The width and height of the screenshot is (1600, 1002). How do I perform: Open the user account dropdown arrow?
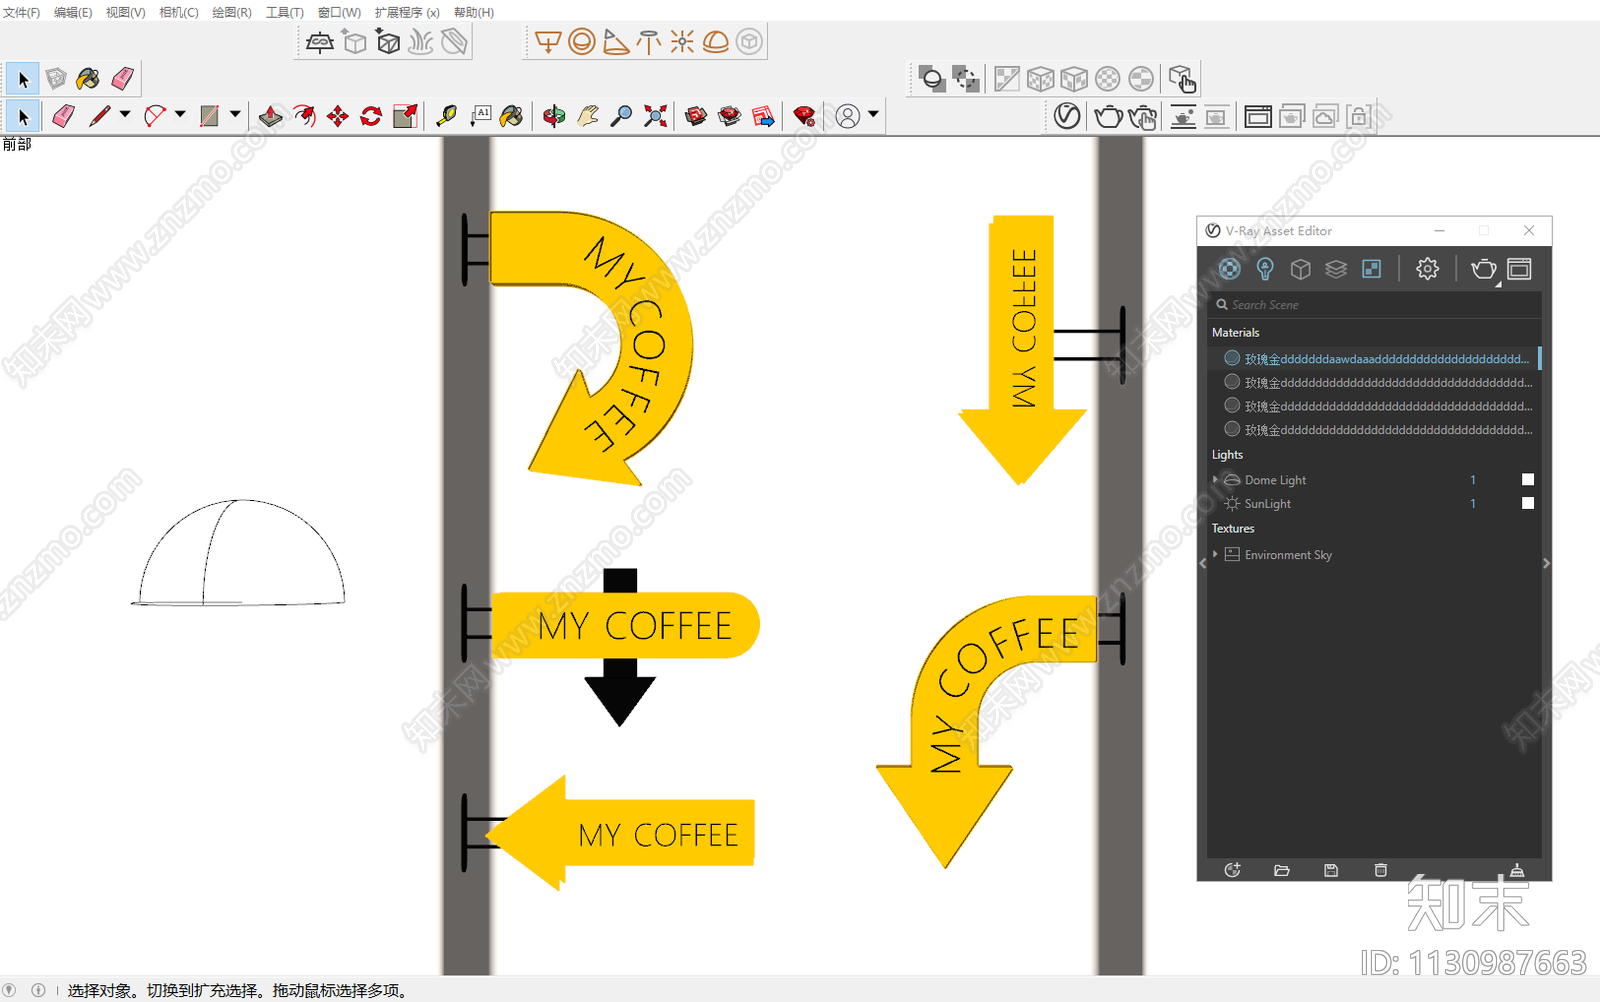click(x=873, y=114)
